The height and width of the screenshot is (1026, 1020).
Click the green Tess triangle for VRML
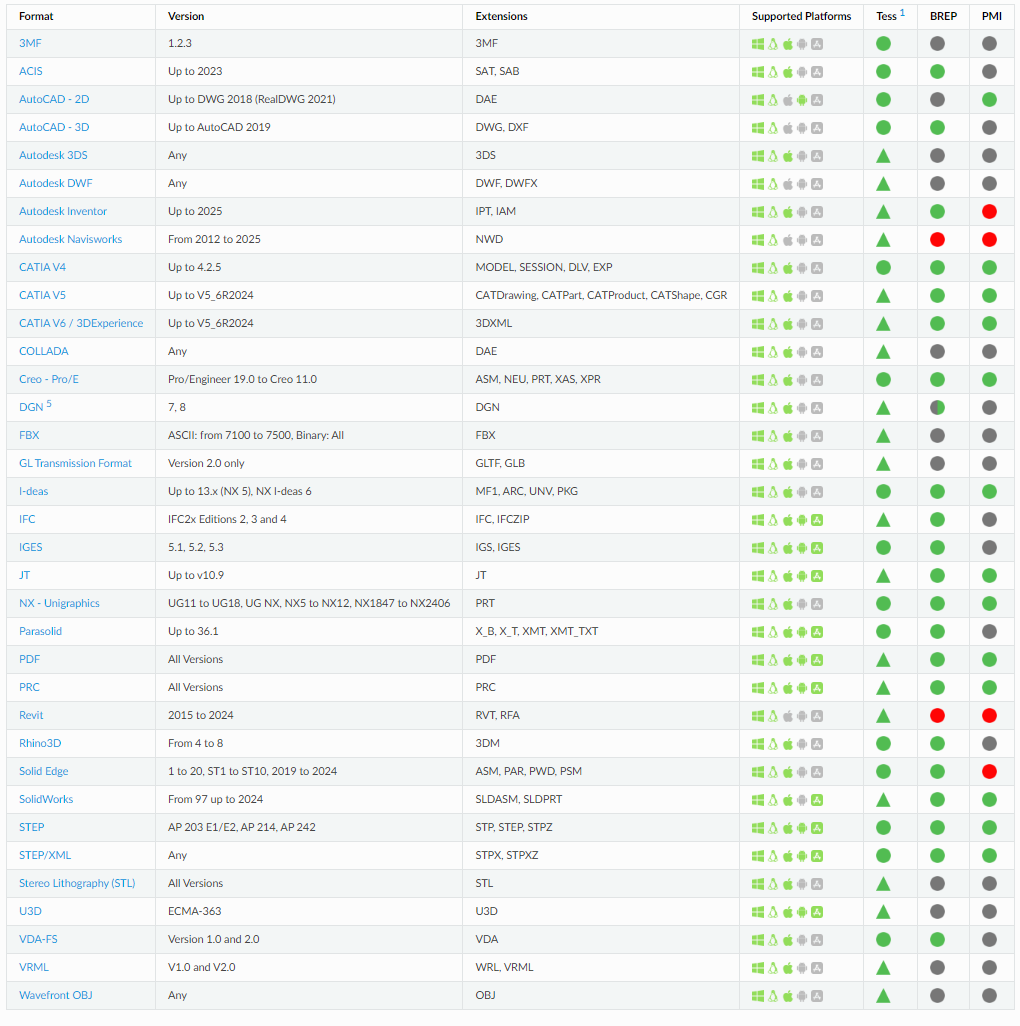point(883,968)
